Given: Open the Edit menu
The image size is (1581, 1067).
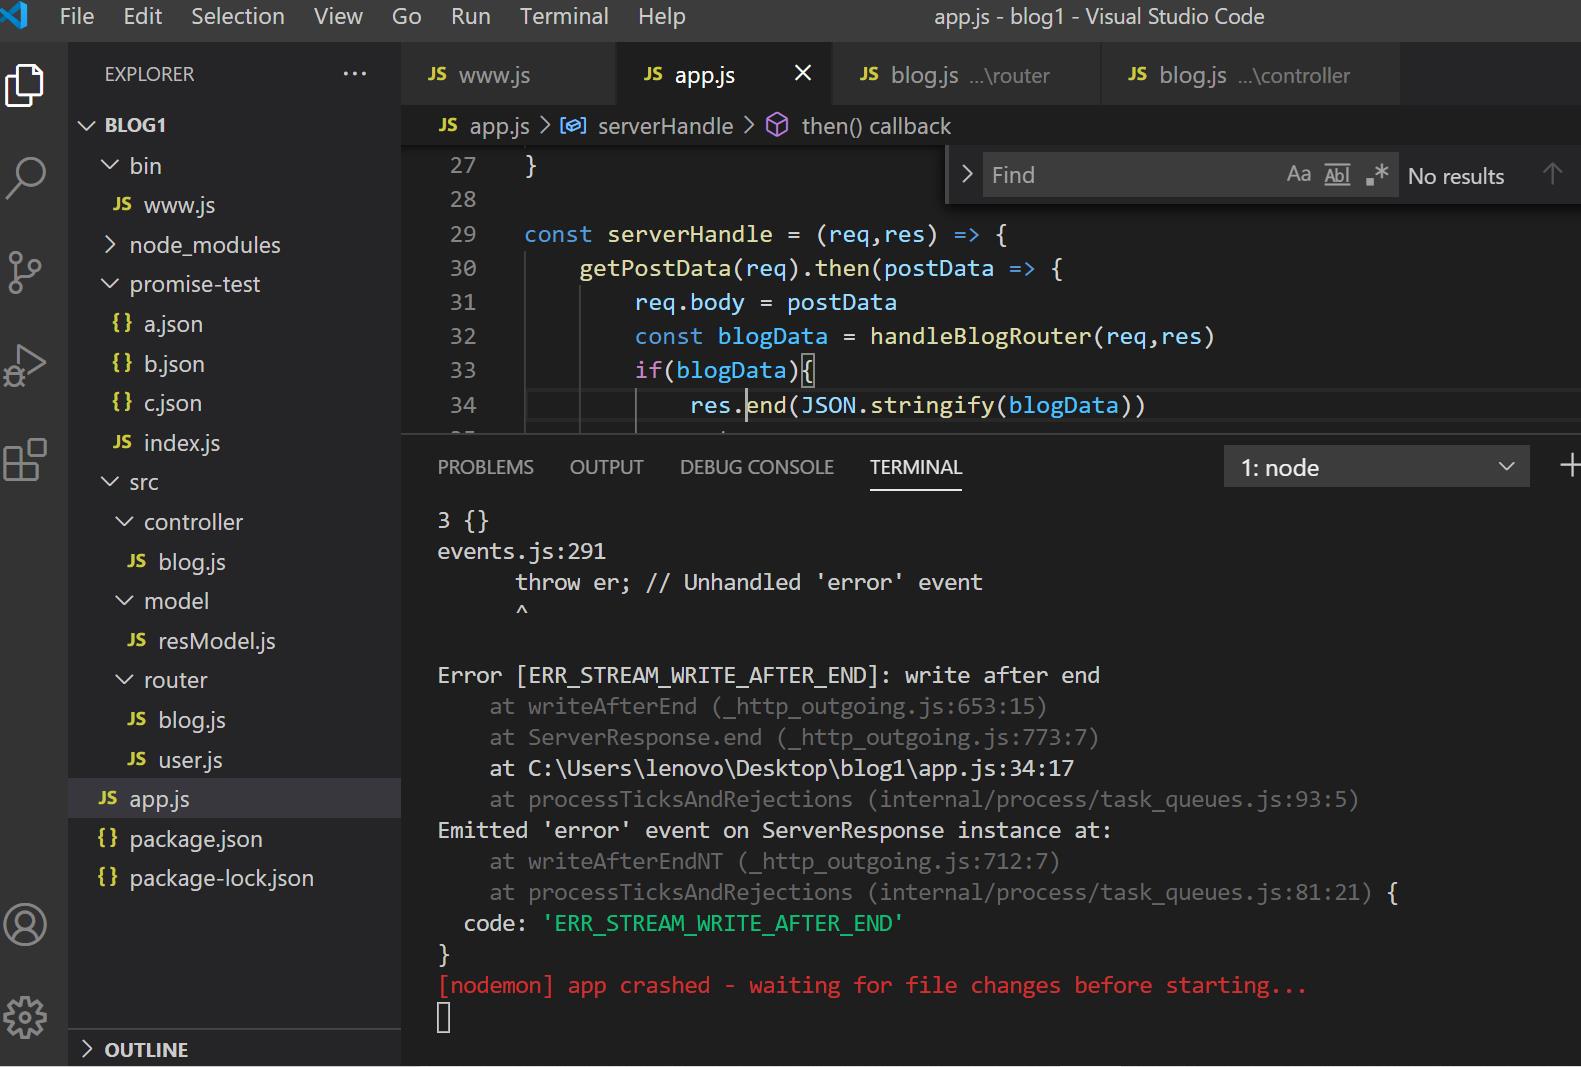Looking at the screenshot, I should [142, 17].
